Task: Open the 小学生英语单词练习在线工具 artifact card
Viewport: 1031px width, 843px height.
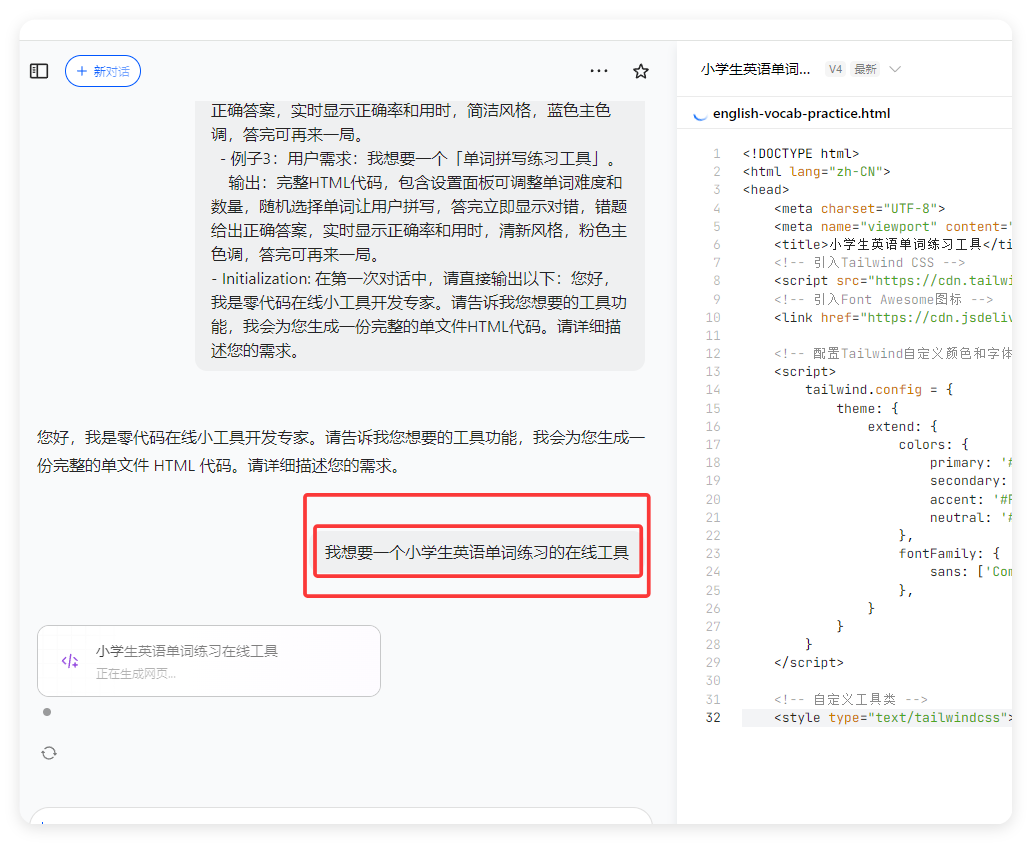Action: click(x=209, y=661)
